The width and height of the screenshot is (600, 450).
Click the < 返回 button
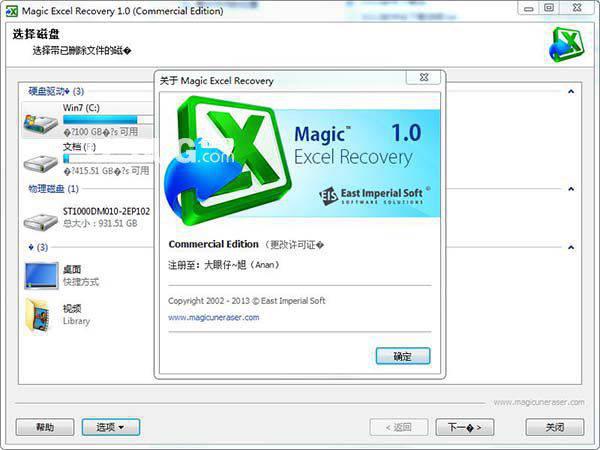coord(399,427)
